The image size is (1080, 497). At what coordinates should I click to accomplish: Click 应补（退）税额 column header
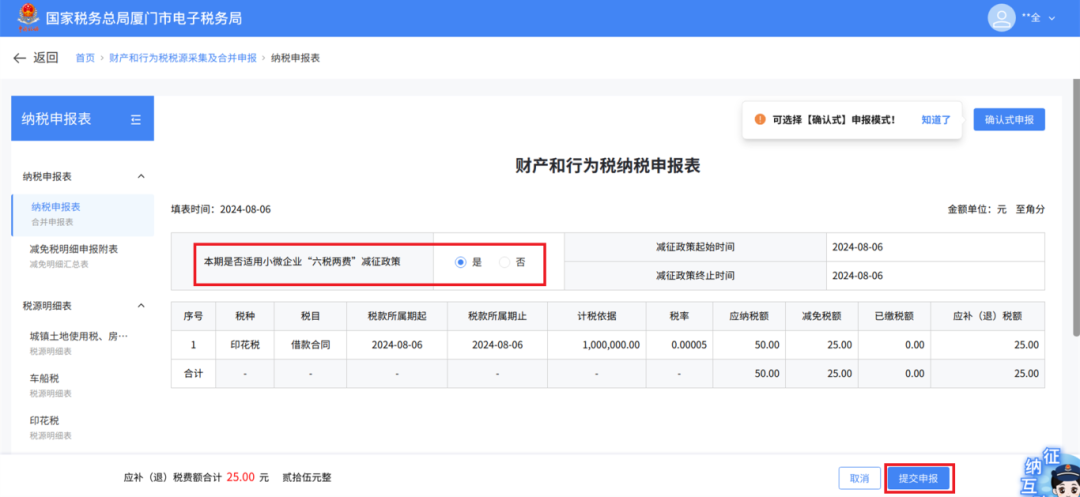coord(988,316)
